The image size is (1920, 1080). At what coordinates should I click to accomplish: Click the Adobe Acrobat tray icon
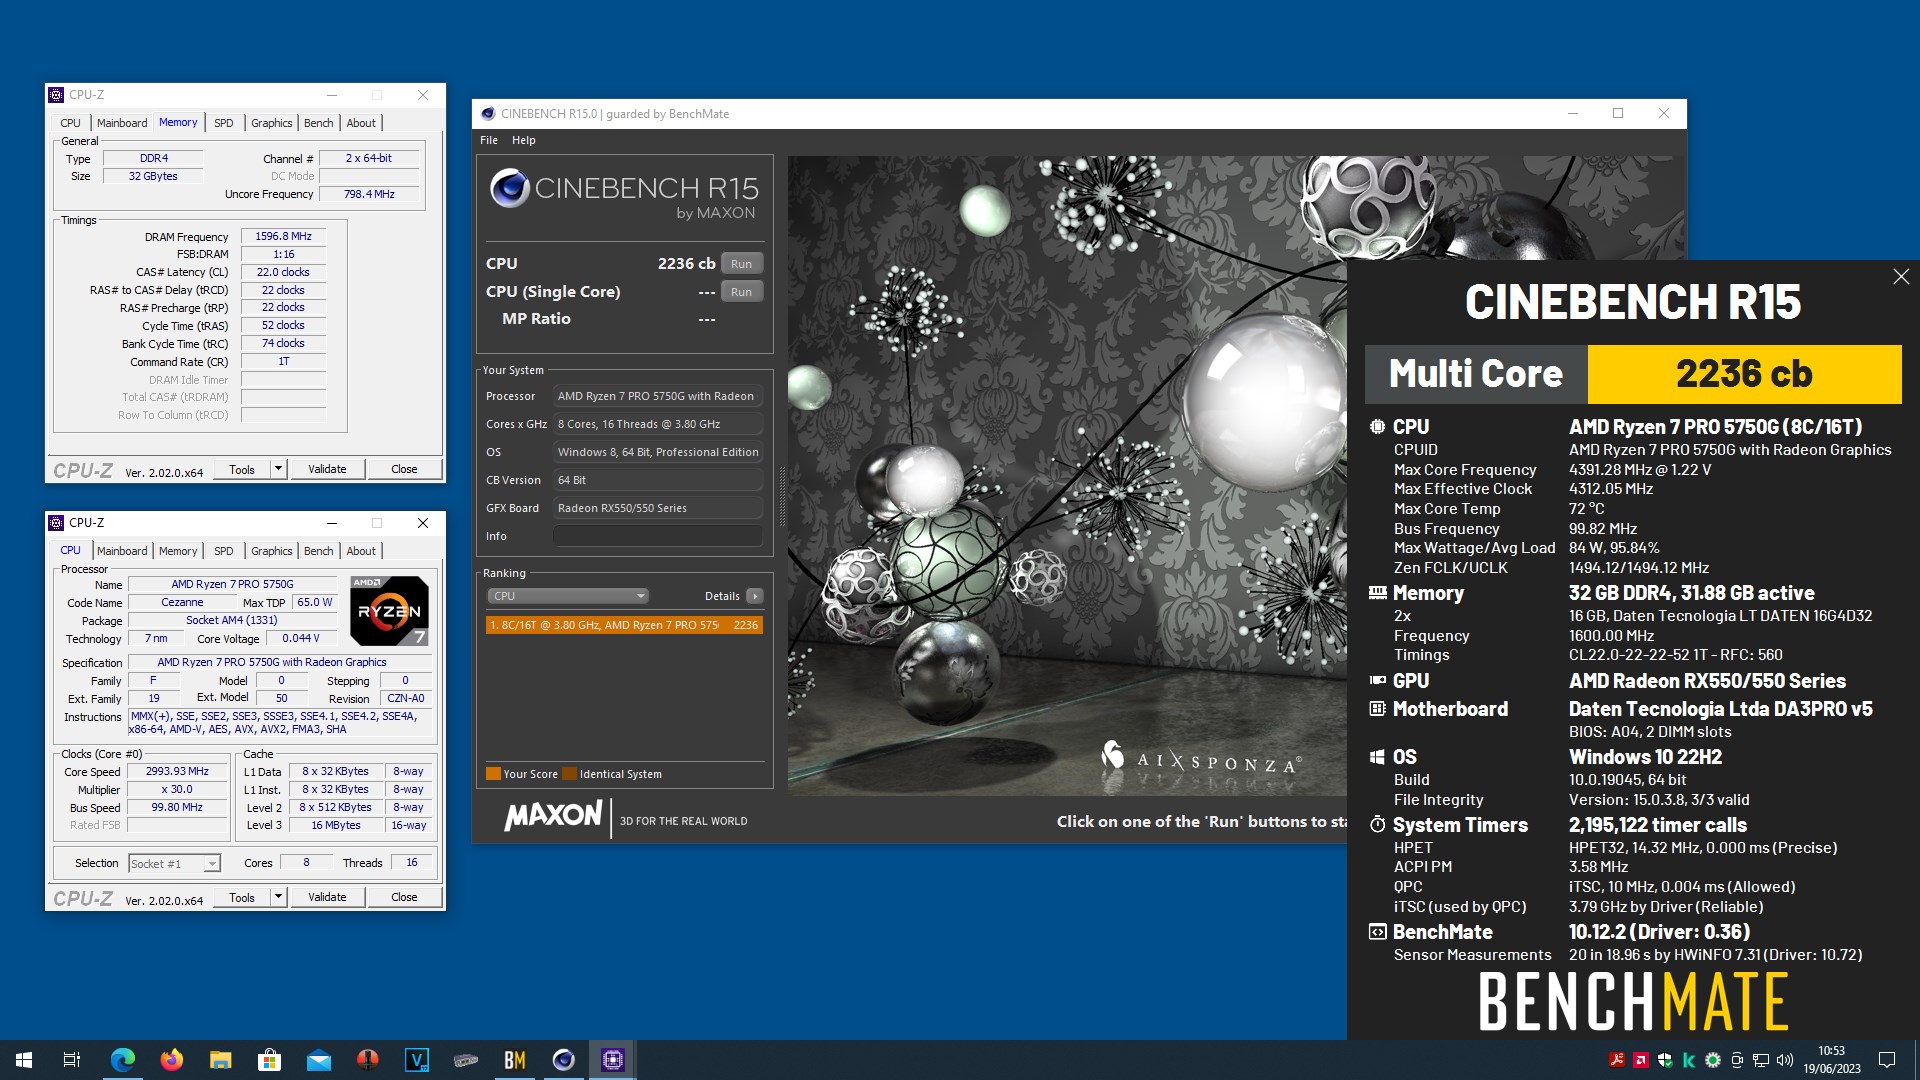[x=1616, y=1060]
